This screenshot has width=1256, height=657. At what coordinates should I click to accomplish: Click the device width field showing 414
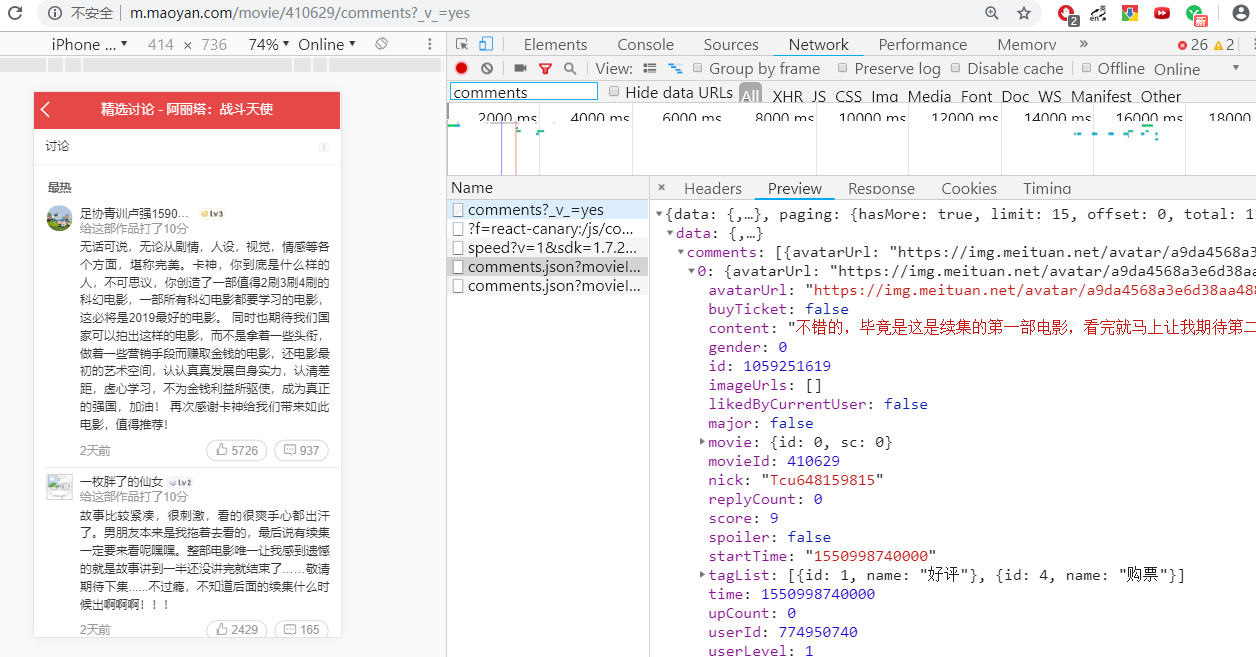[x=160, y=44]
